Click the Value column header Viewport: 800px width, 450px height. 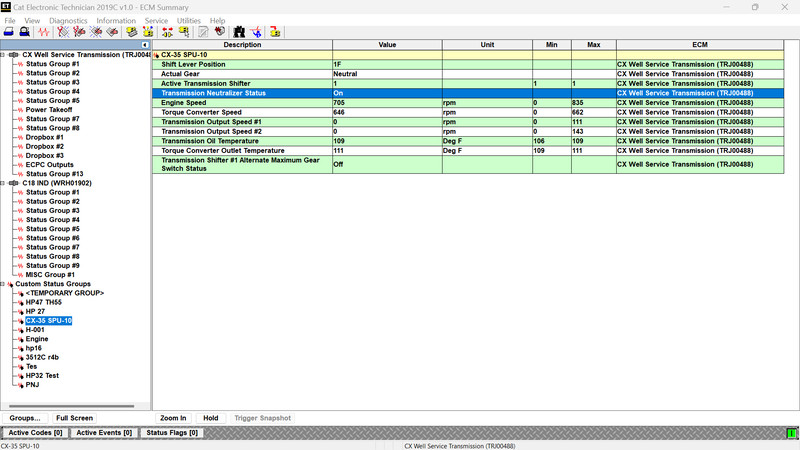[387, 45]
